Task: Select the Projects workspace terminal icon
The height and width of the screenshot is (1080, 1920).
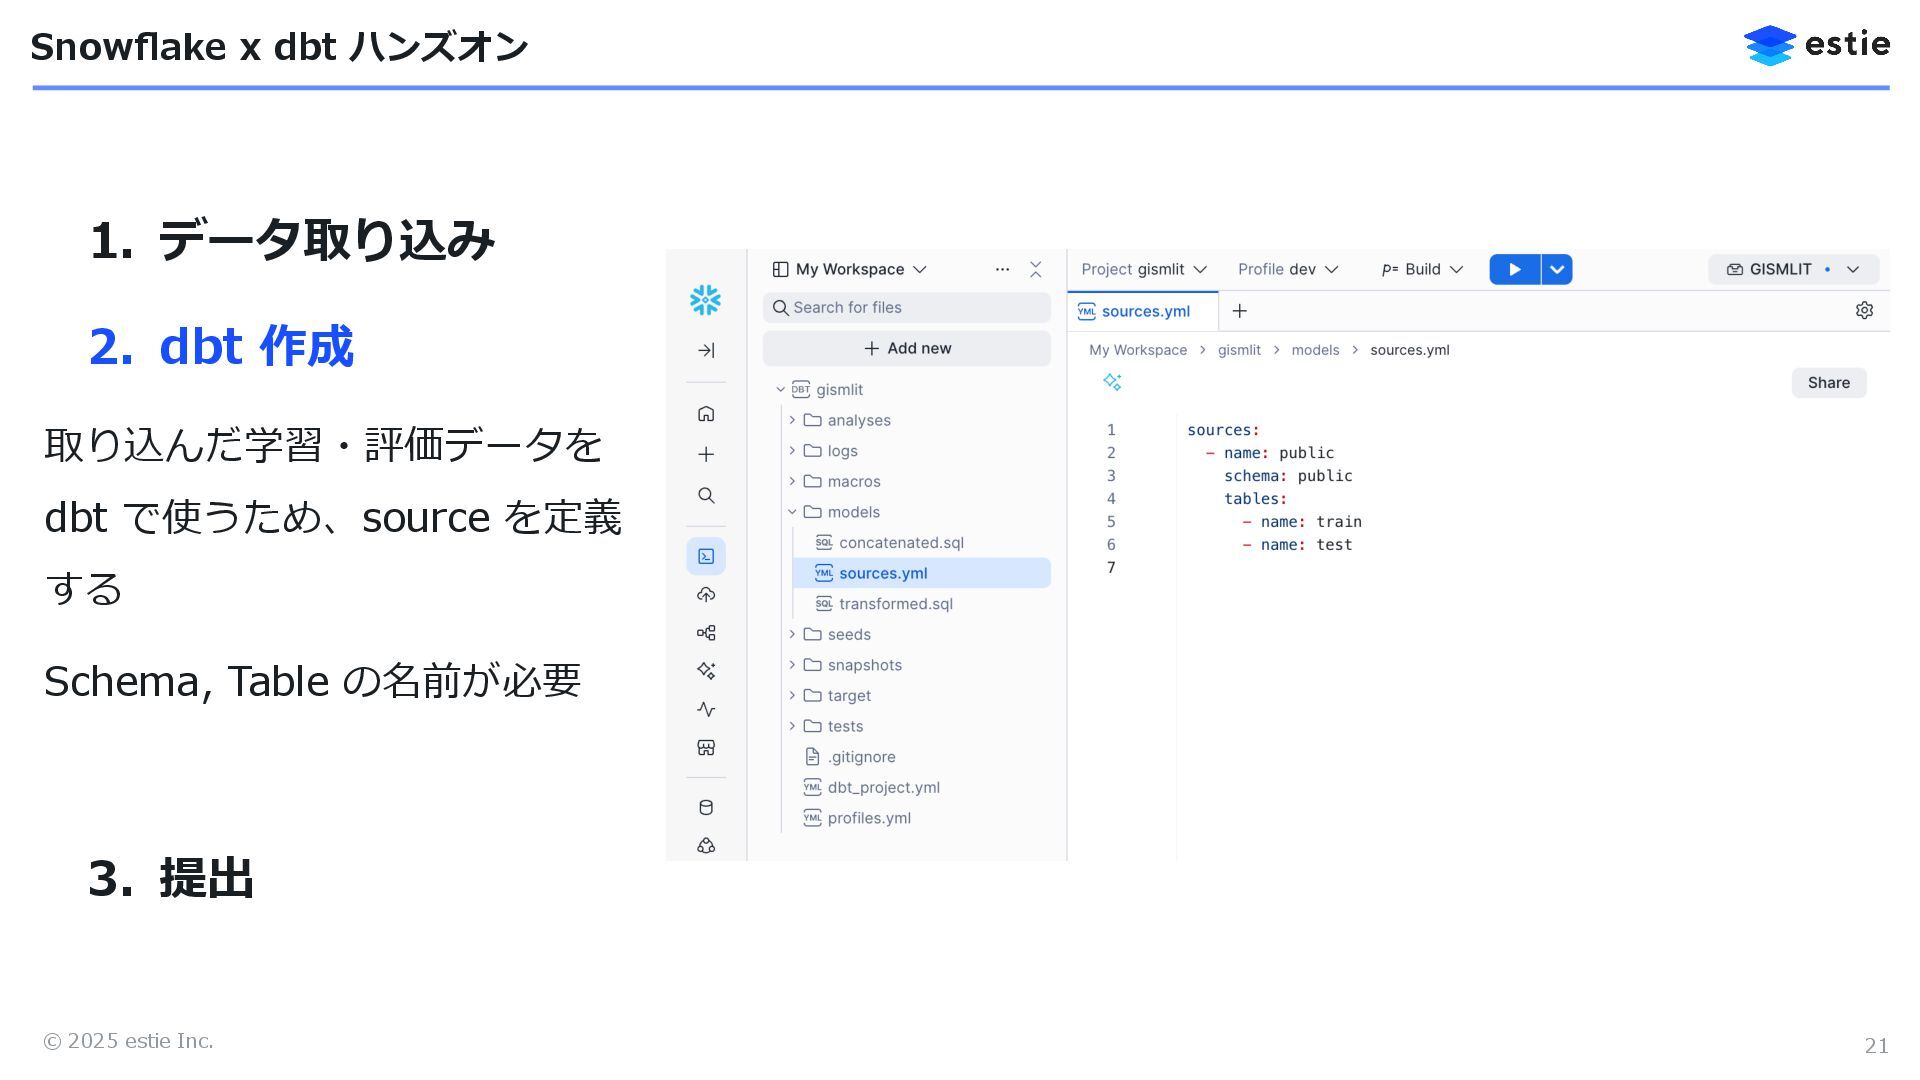Action: pyautogui.click(x=706, y=556)
